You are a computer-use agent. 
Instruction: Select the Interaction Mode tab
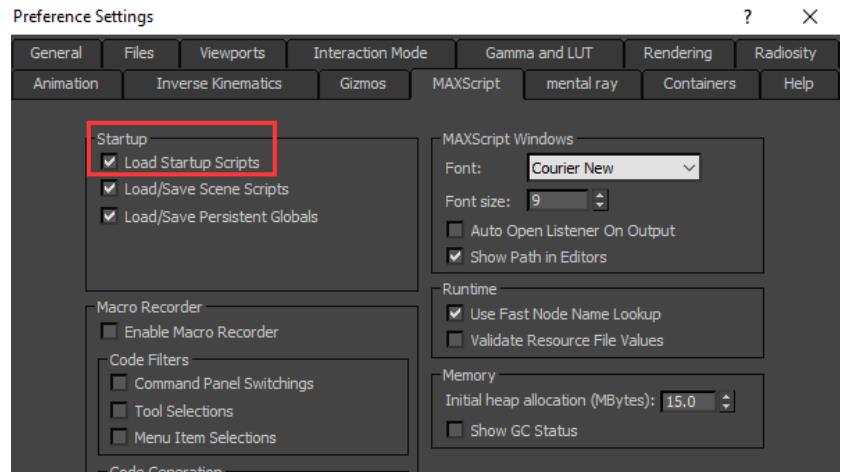click(370, 53)
